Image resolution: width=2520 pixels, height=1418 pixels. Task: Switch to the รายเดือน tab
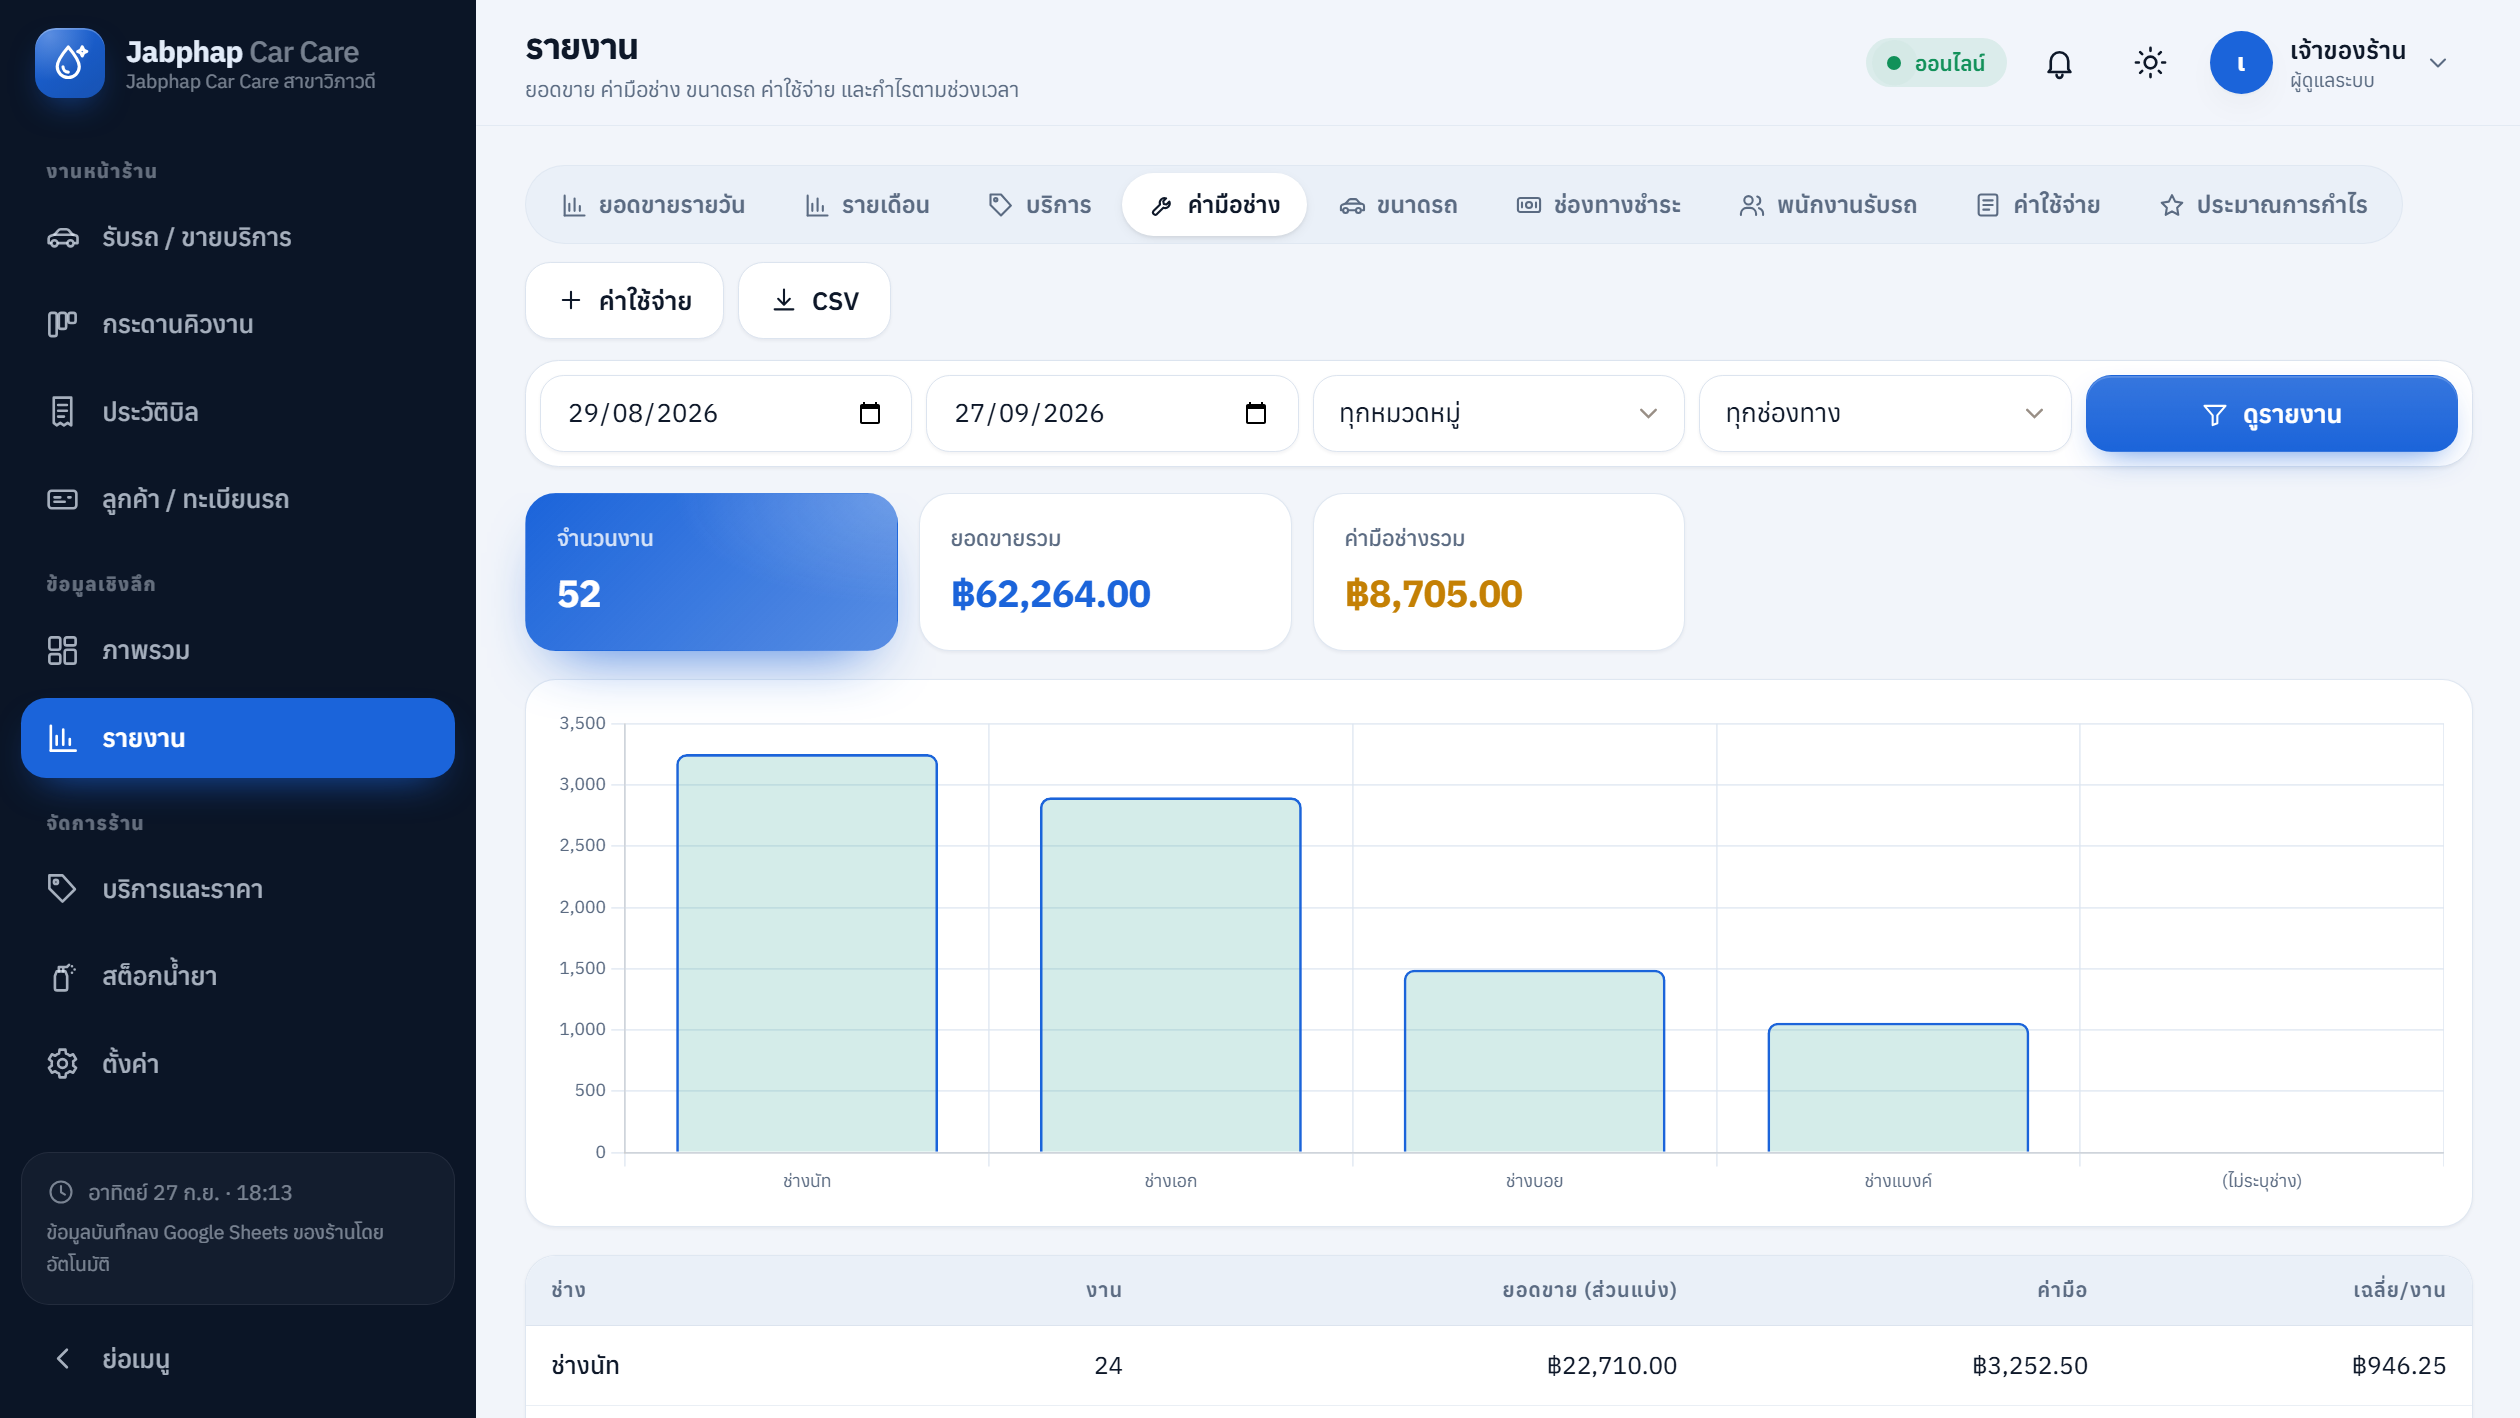click(867, 205)
